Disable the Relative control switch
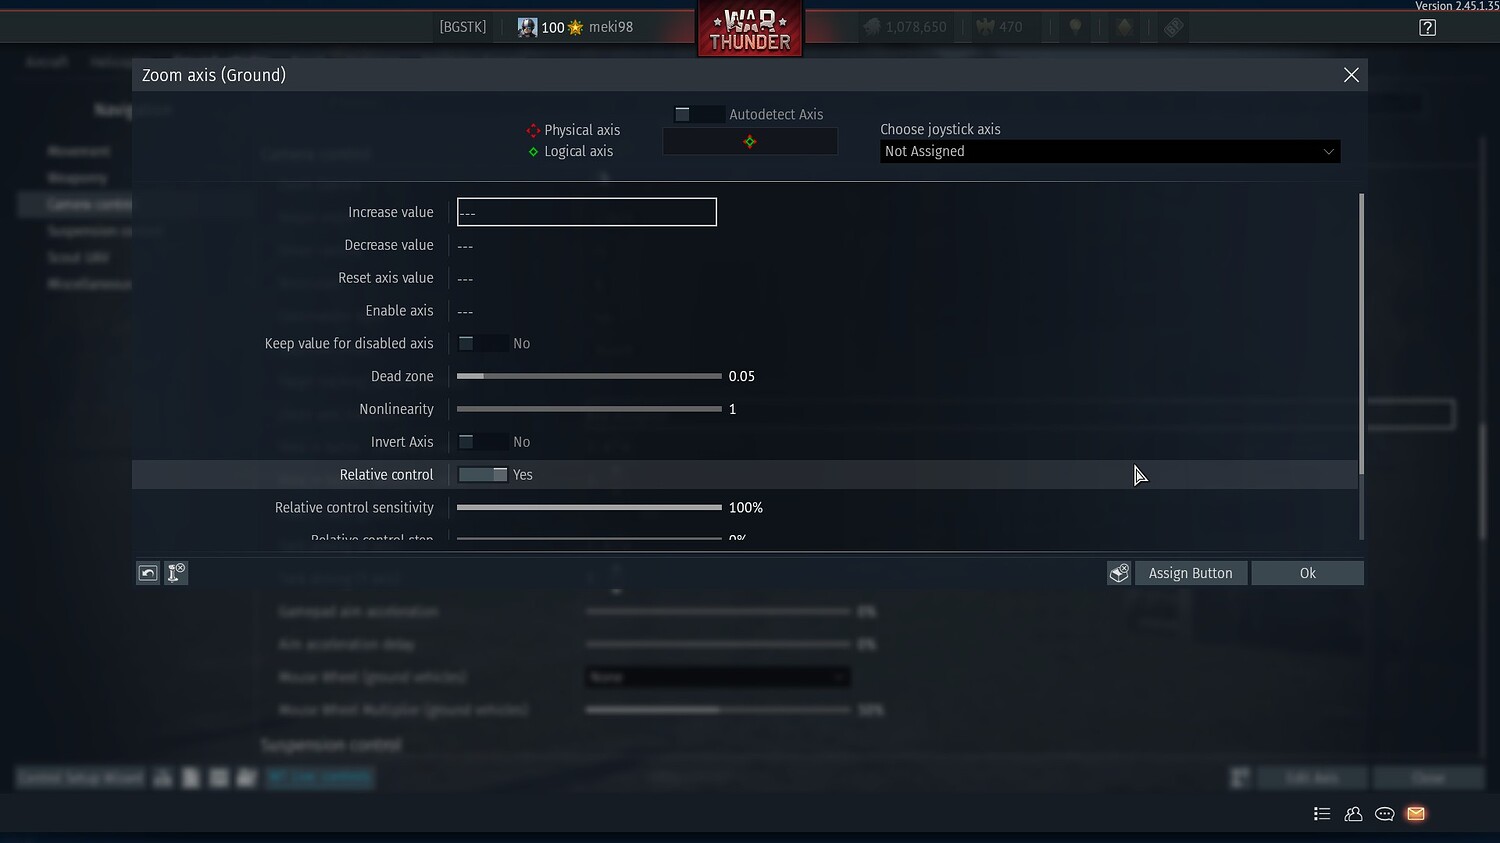 point(484,474)
